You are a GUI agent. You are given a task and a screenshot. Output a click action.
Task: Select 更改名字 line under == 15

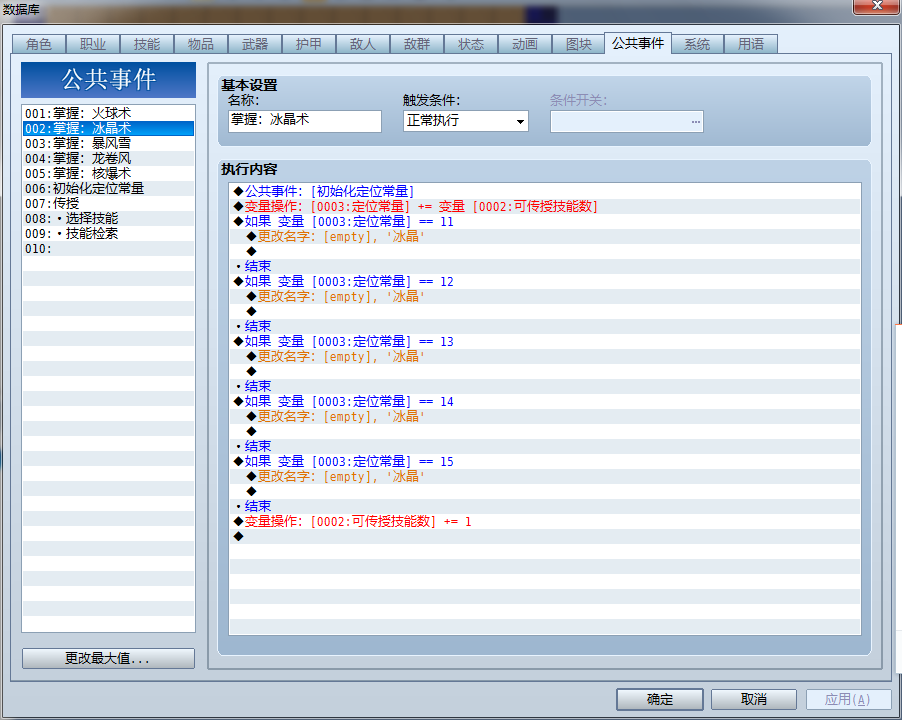pyautogui.click(x=545, y=476)
